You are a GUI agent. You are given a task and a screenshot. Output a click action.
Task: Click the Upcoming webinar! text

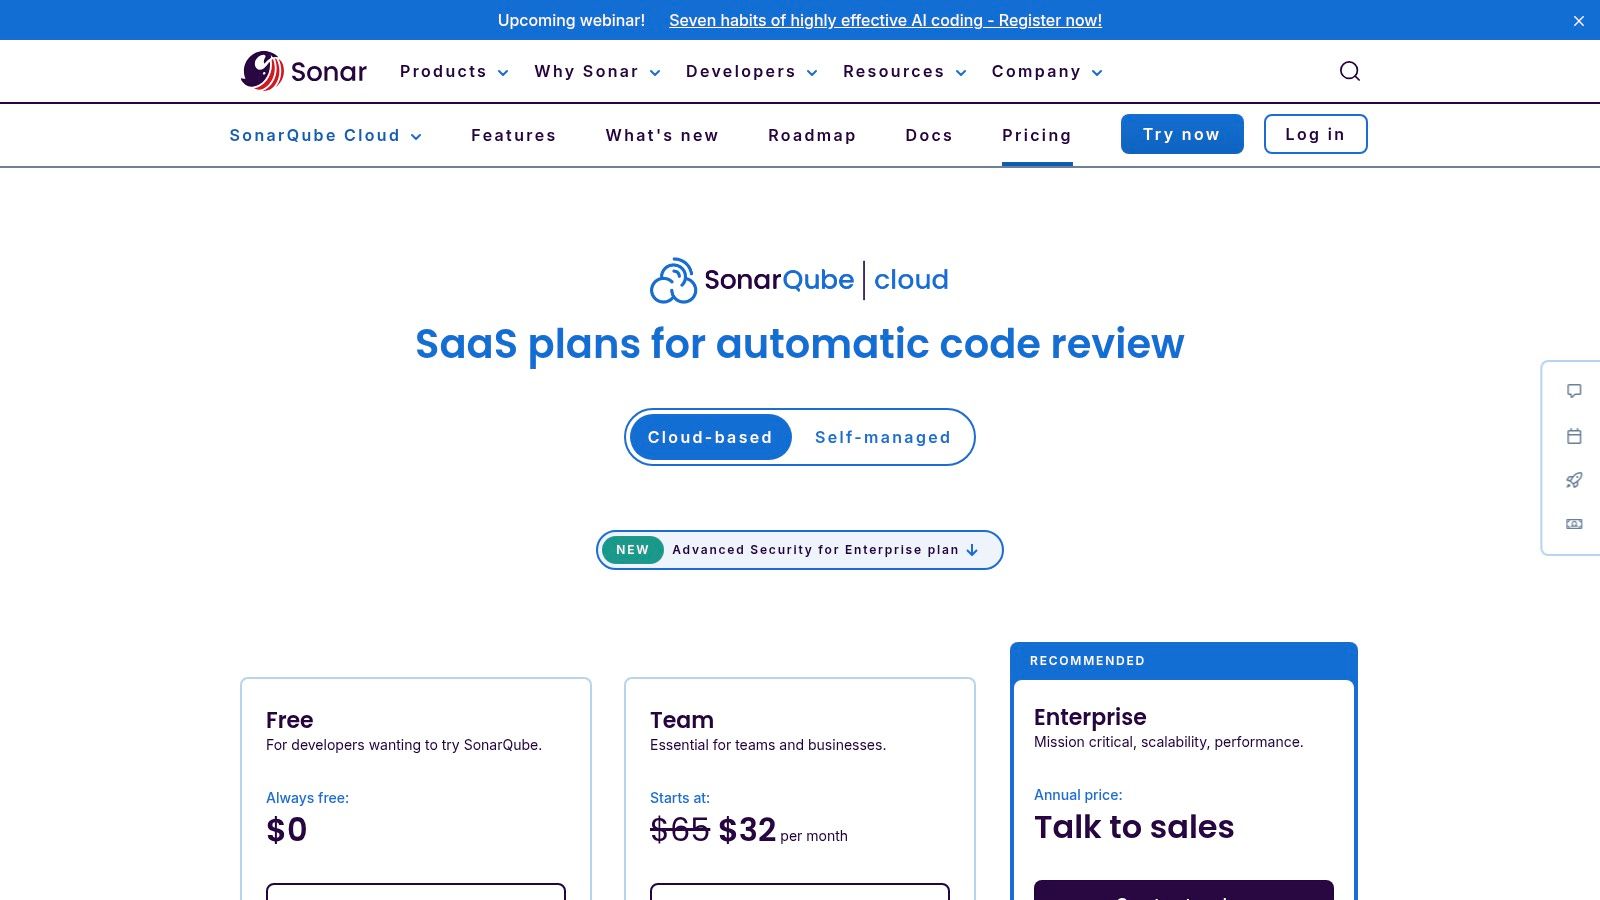pos(572,21)
